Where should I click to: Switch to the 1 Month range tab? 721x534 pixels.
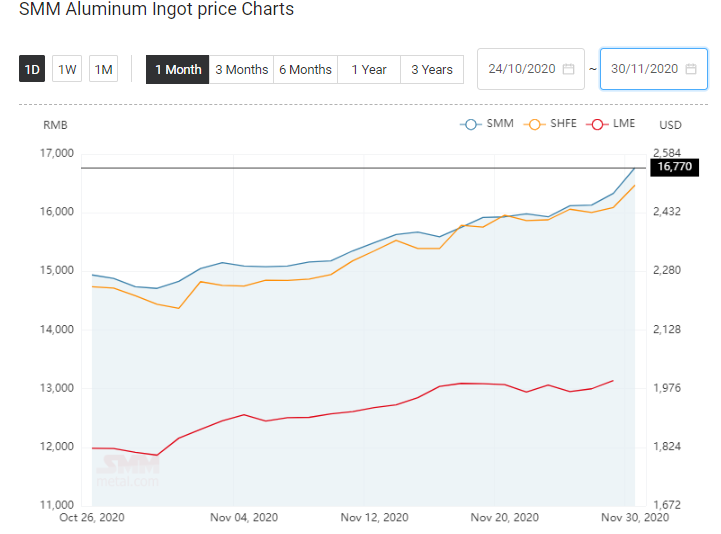(177, 69)
